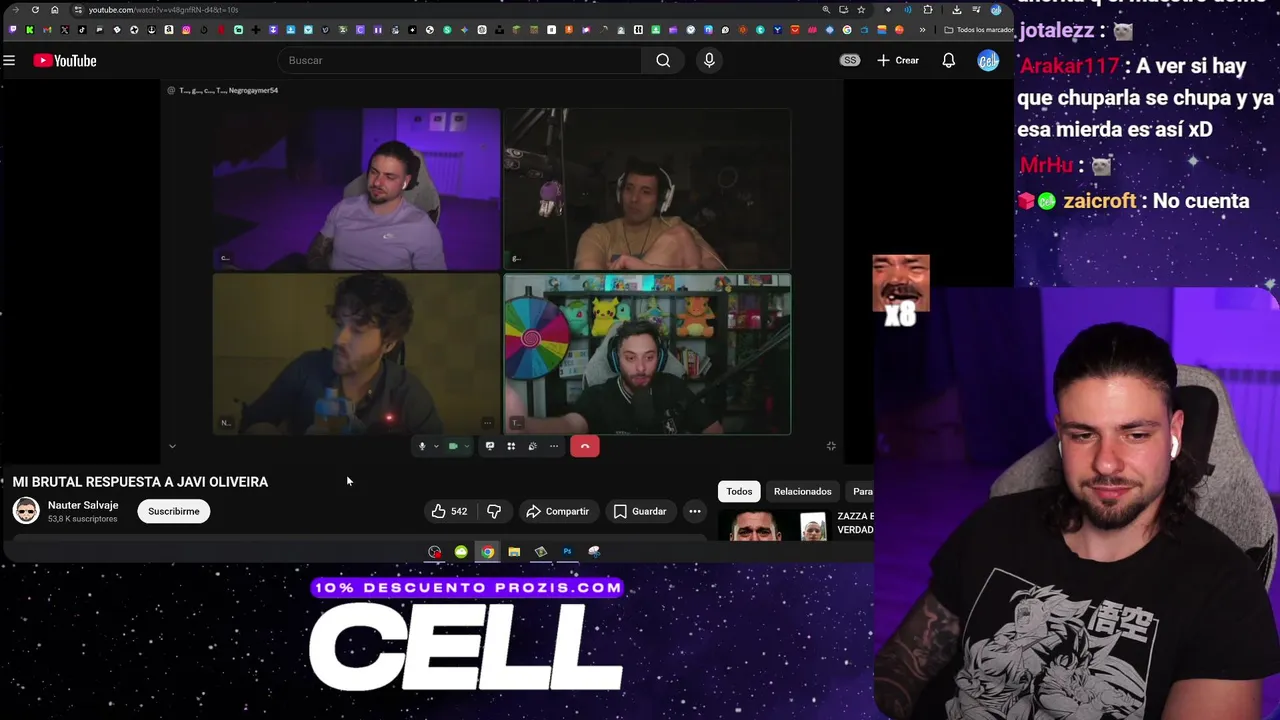Share screen in the video call controls
Viewport: 1280px width, 720px height.
[x=489, y=446]
